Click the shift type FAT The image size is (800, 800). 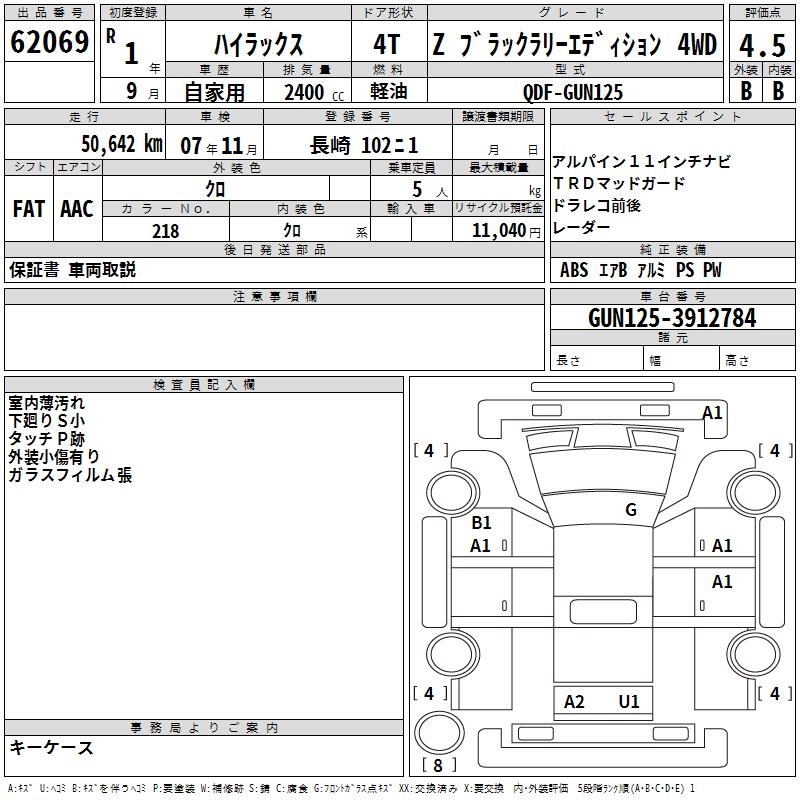click(29, 209)
